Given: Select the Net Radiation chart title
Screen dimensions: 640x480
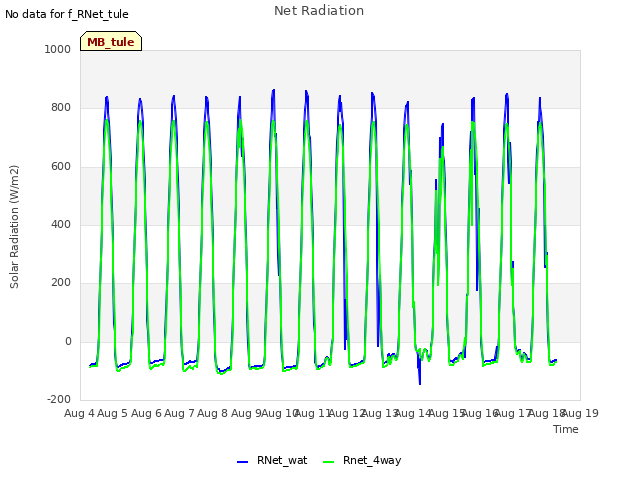Looking at the screenshot, I should click(319, 11).
